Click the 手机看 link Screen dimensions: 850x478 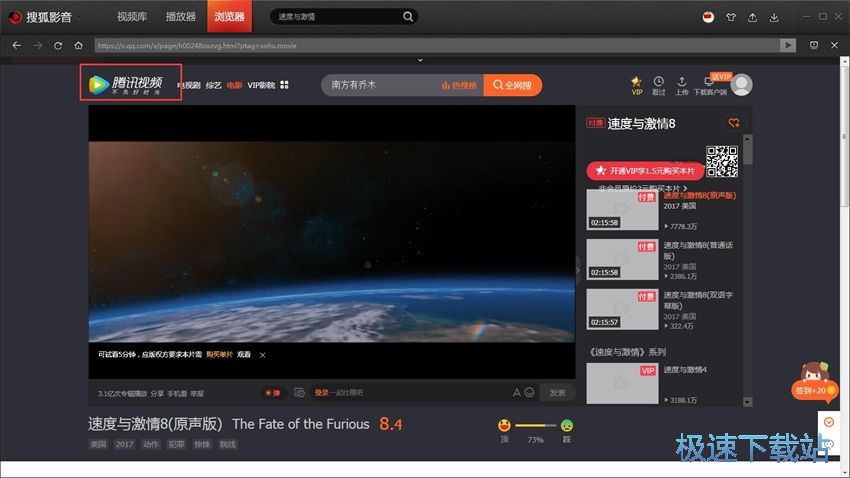(177, 393)
